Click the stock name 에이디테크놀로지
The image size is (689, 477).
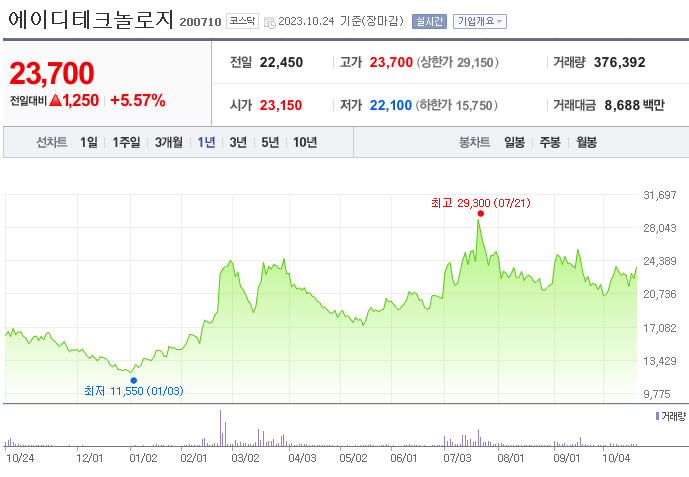(x=91, y=20)
